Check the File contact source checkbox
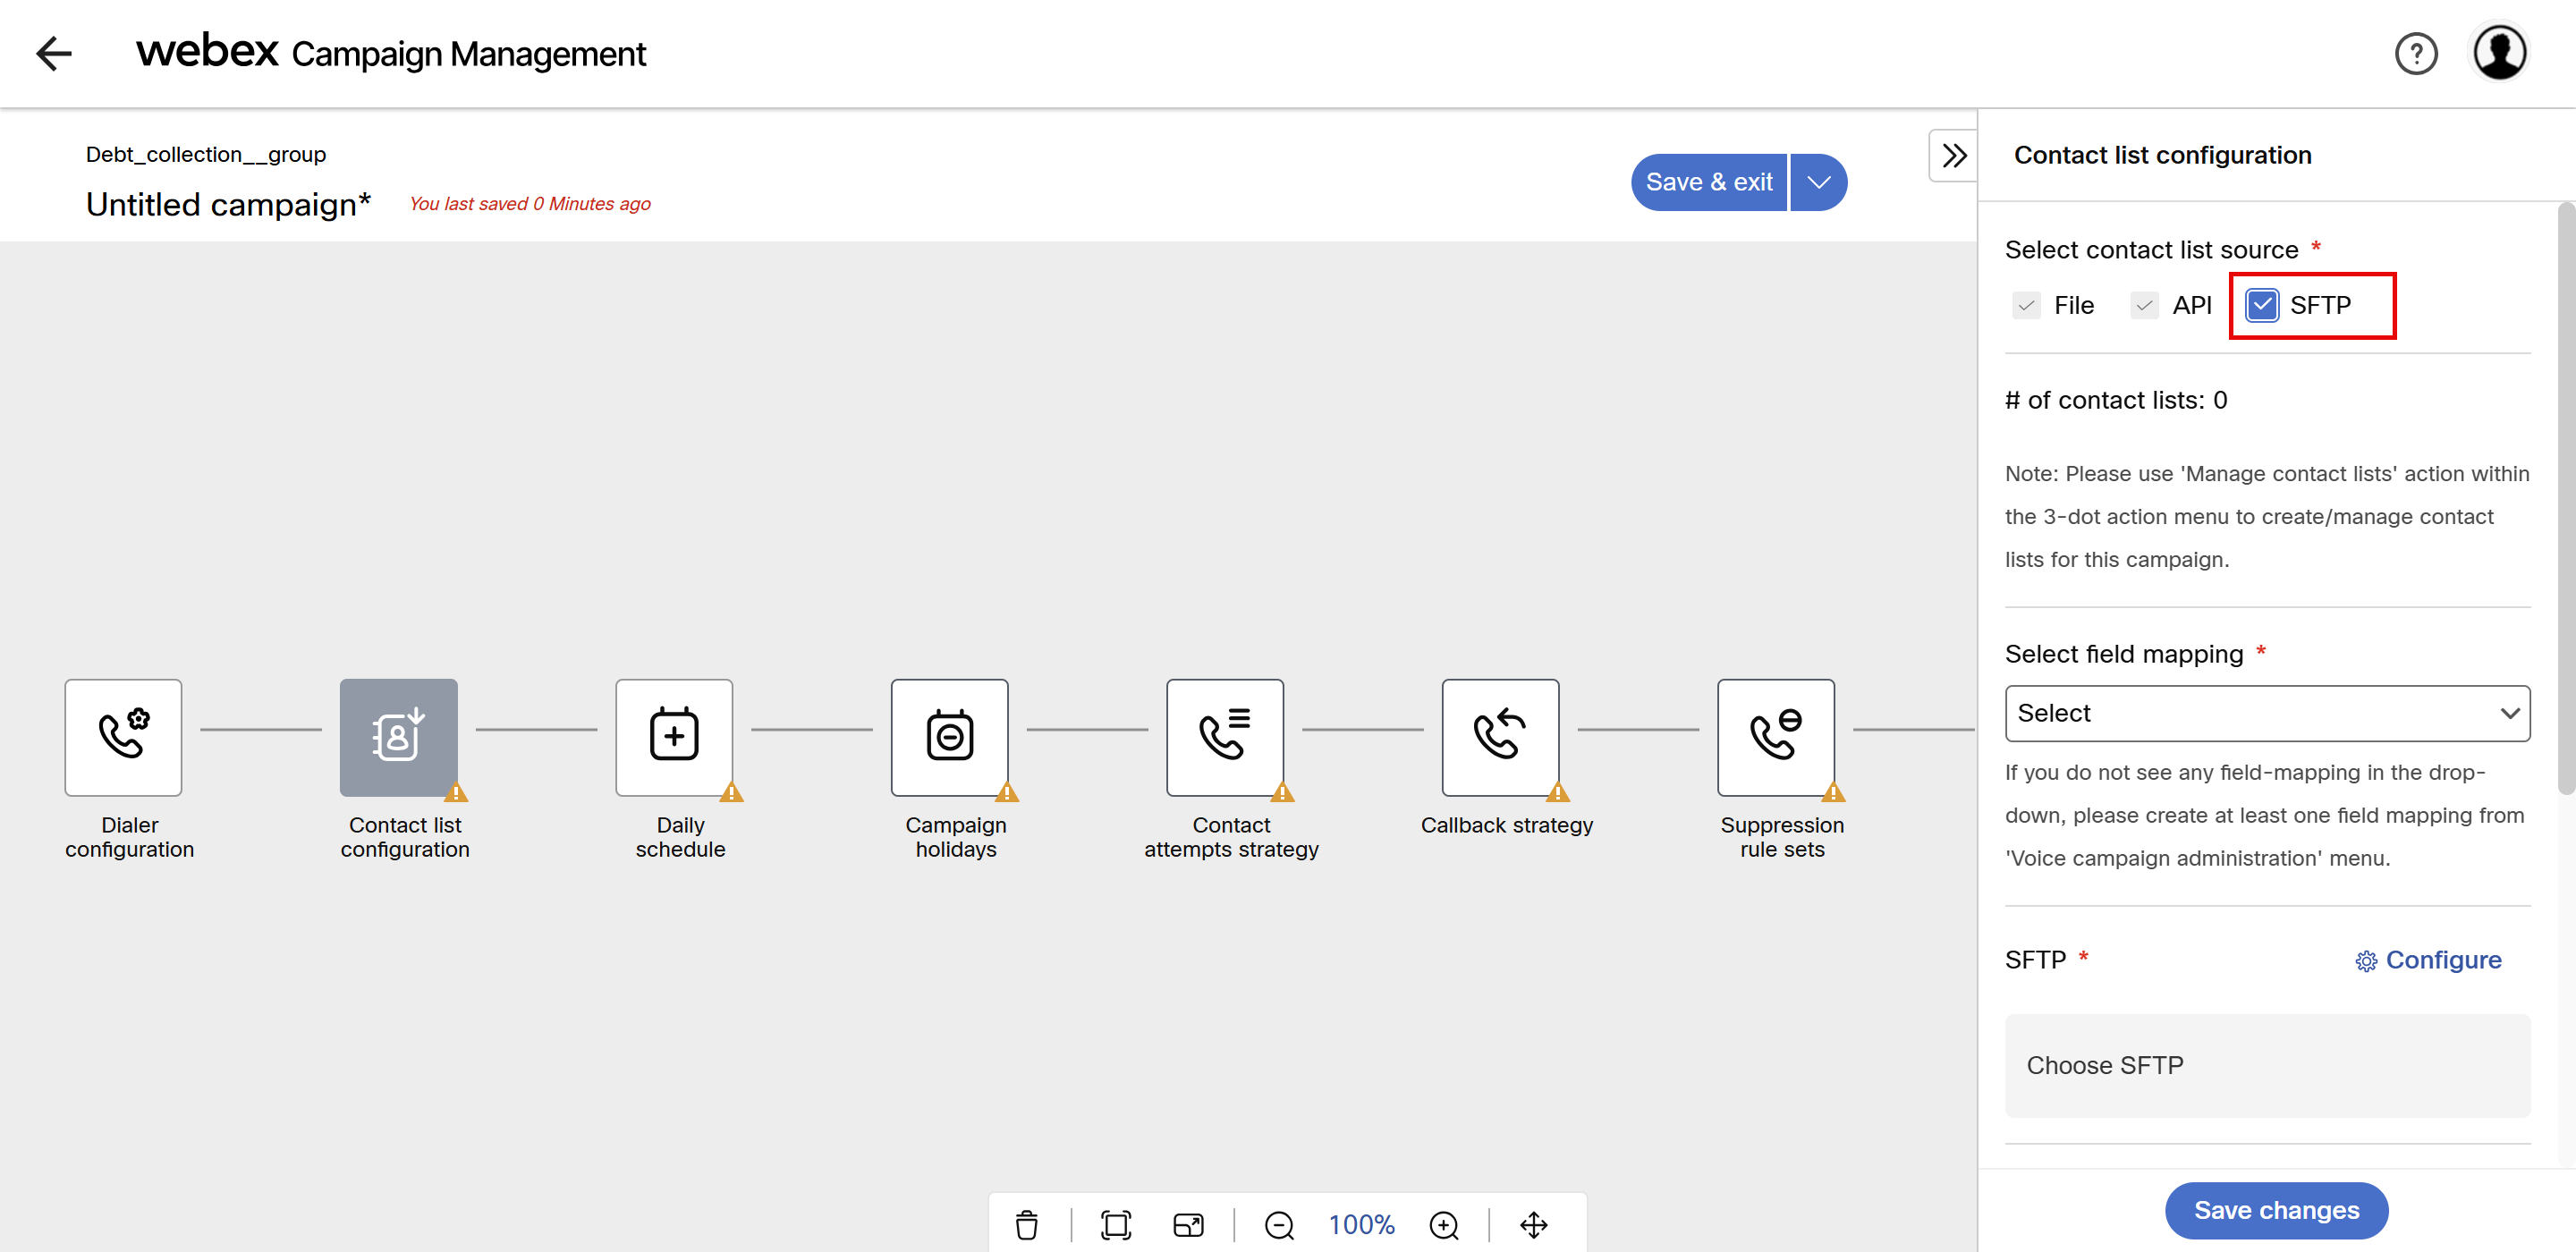 2027,305
